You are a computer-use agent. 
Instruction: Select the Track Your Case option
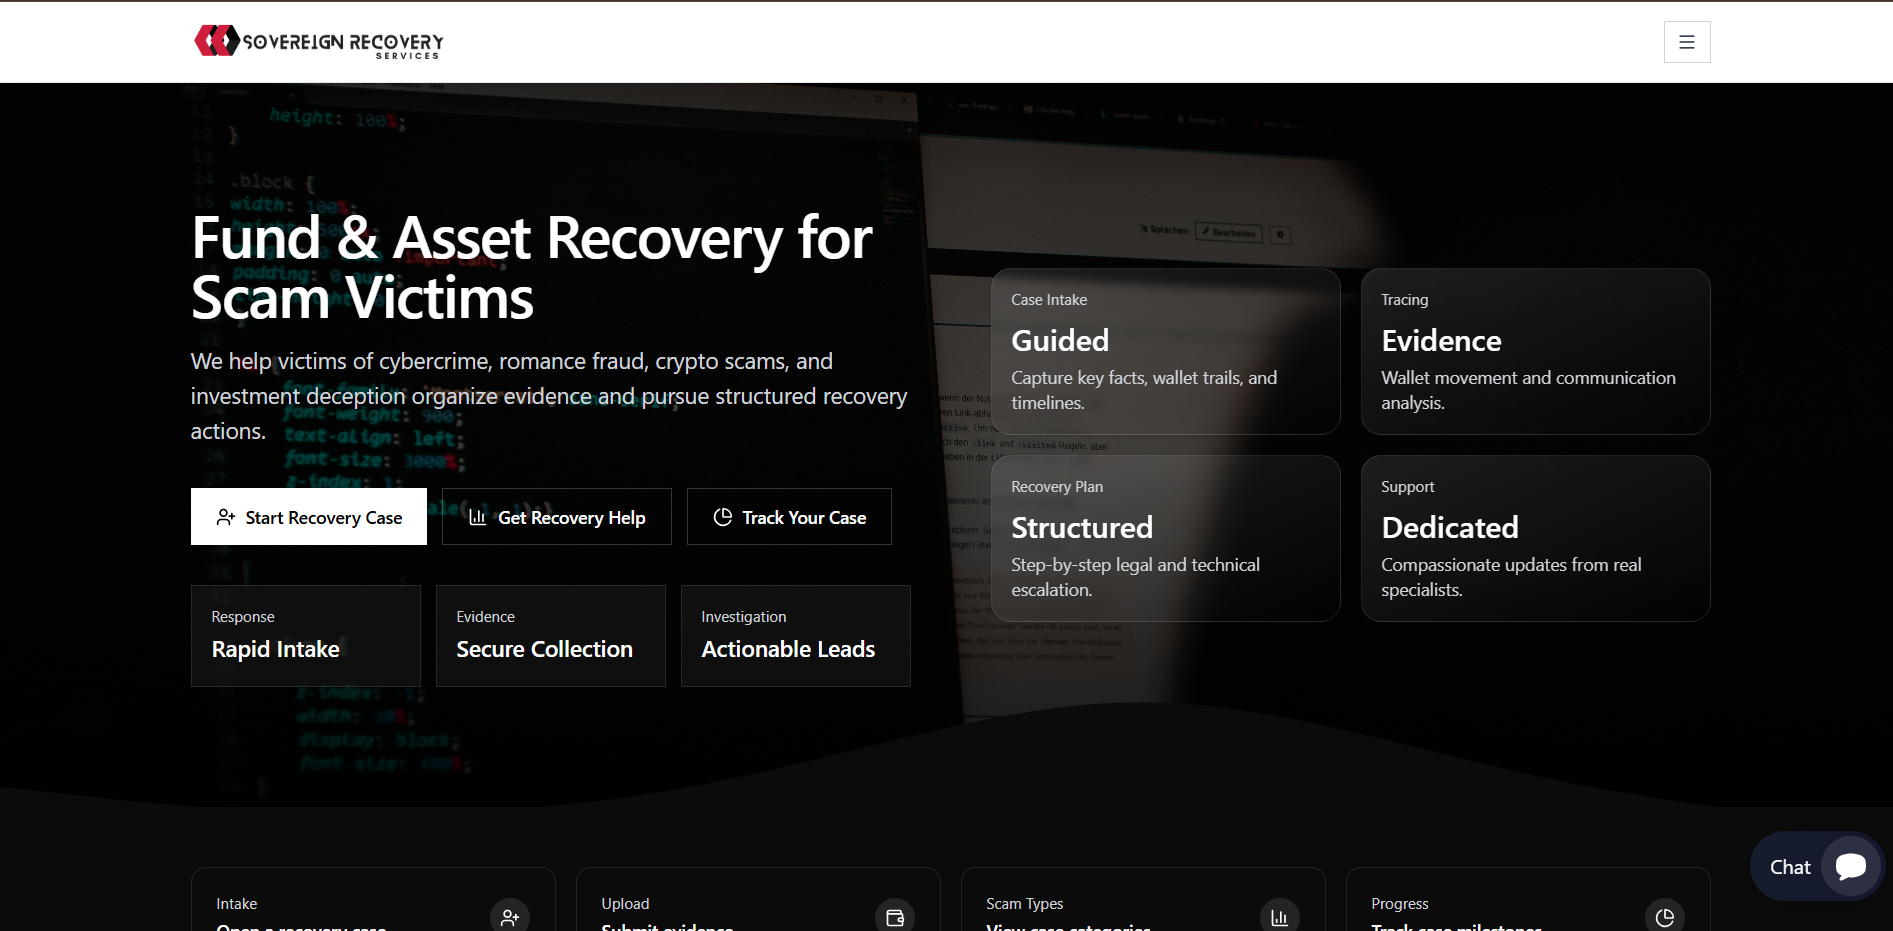tap(789, 517)
